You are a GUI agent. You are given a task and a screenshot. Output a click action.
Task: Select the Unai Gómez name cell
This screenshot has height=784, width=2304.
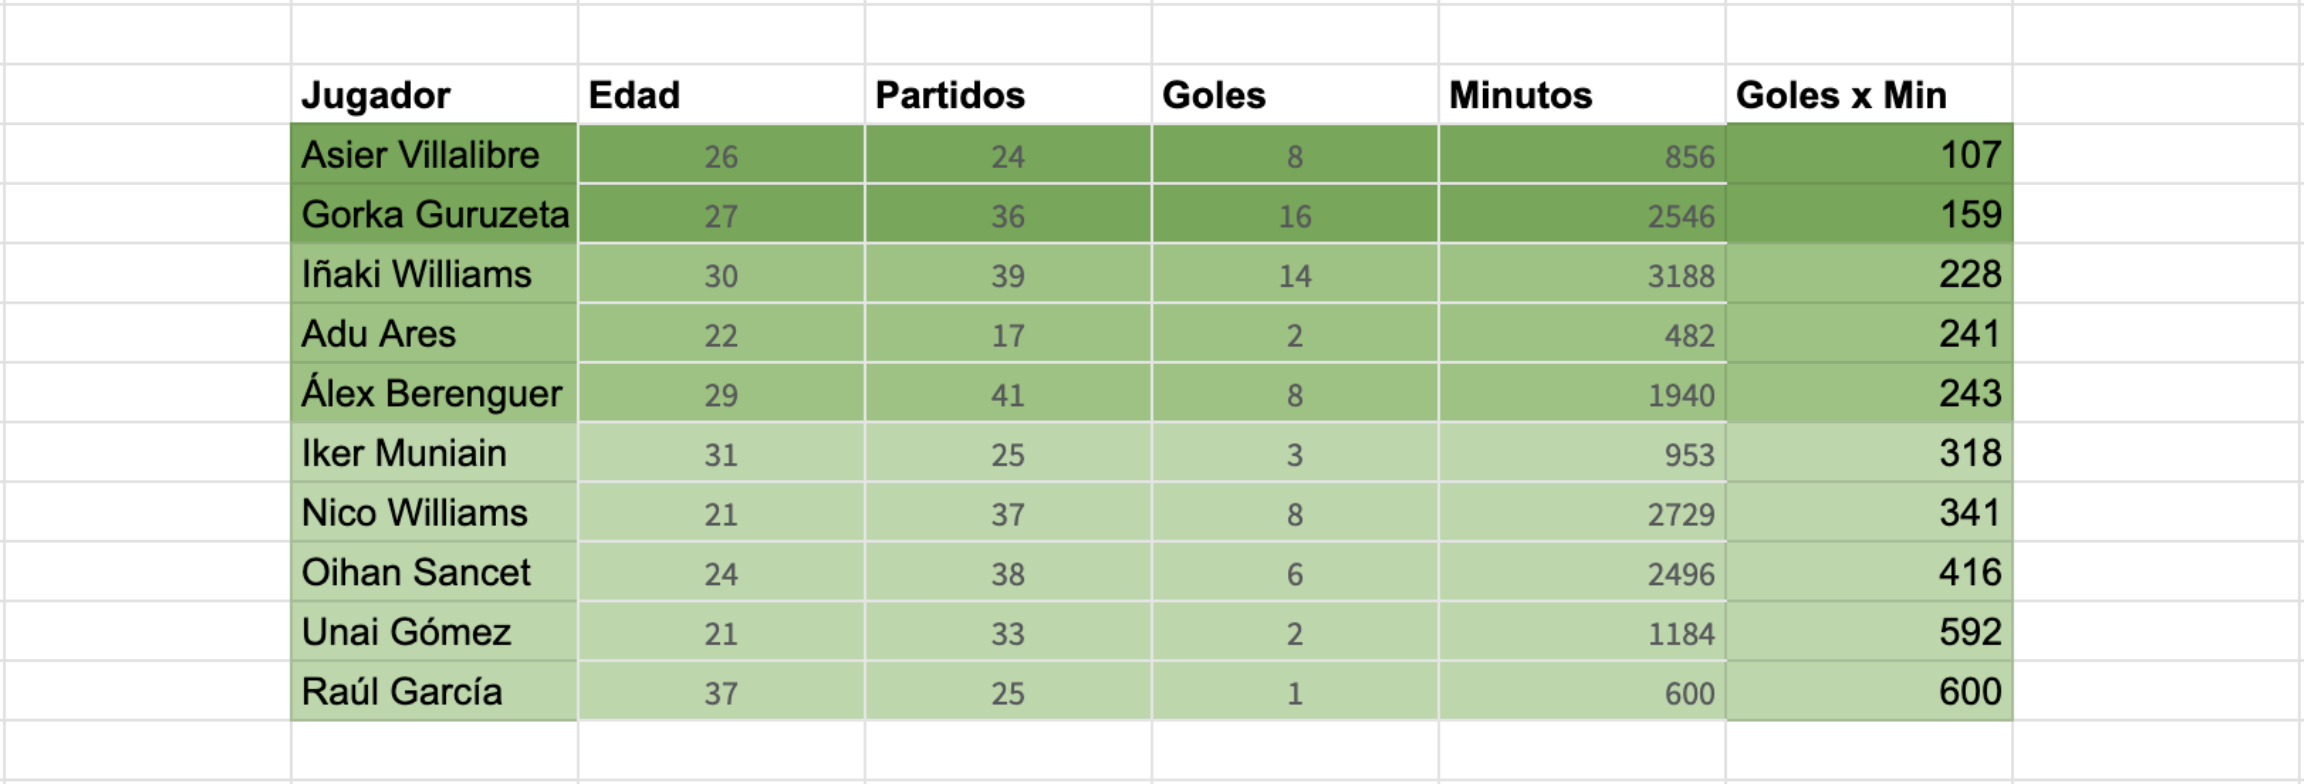click(x=433, y=632)
